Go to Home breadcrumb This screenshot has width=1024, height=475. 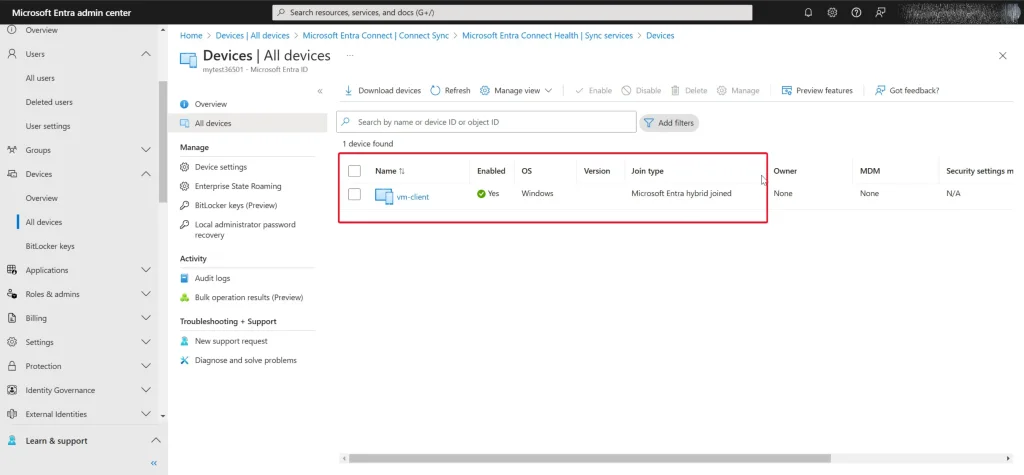(191, 36)
